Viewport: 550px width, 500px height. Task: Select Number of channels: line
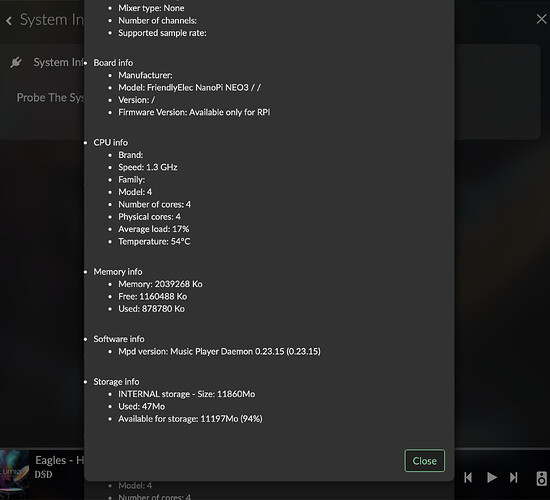click(157, 21)
